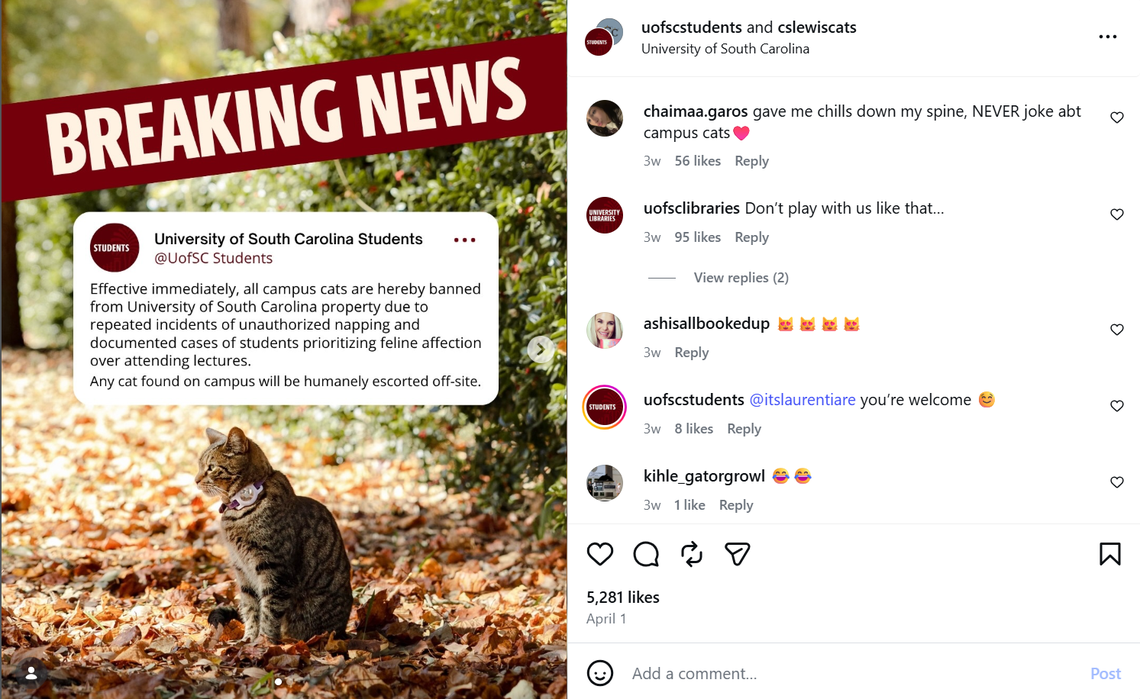
Task: Toggle like on kihle_gatorgrowl's comment
Action: point(1116,482)
